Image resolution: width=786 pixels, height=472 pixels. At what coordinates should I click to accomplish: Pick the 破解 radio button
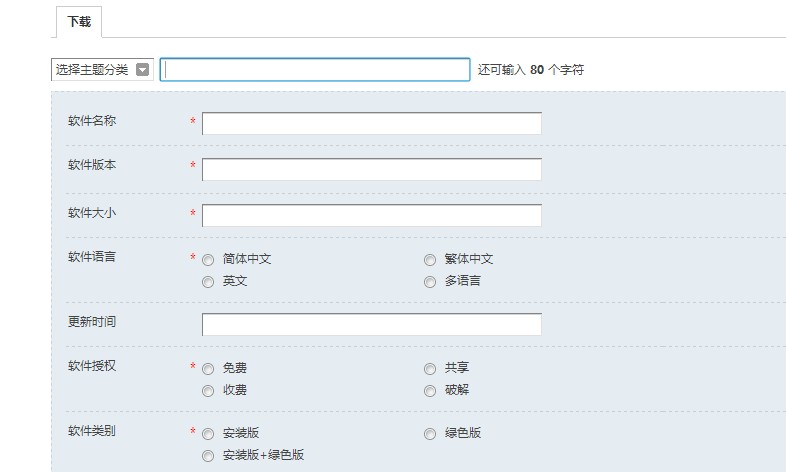[x=430, y=391]
